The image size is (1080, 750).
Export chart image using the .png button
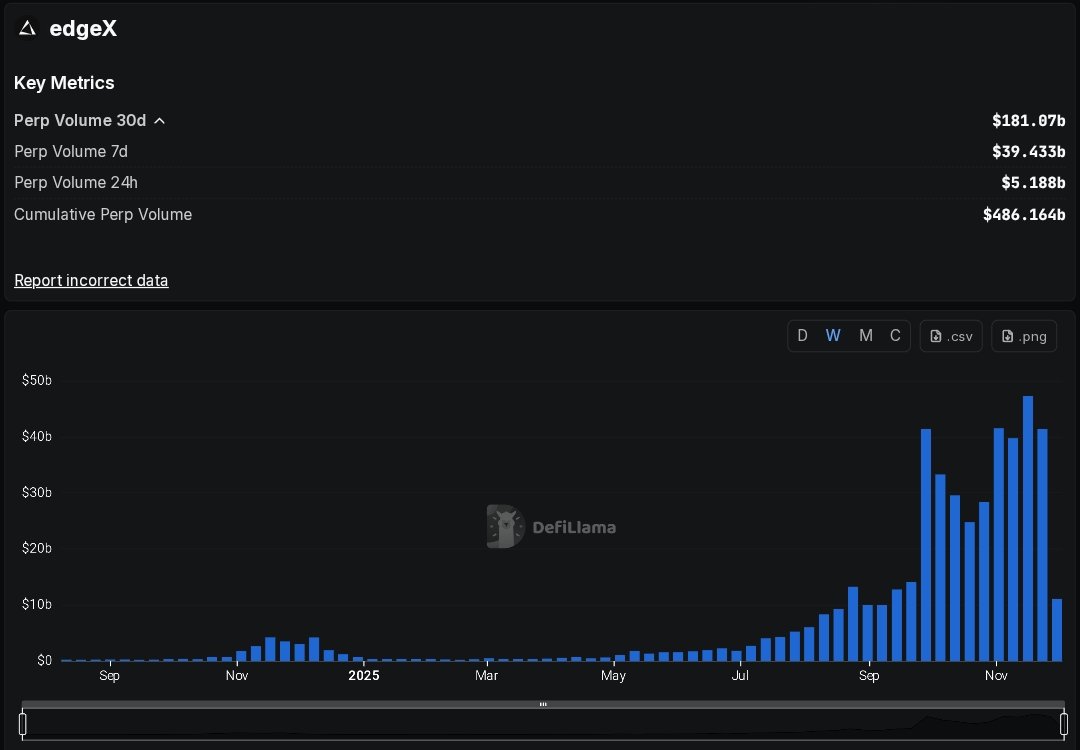click(1023, 336)
